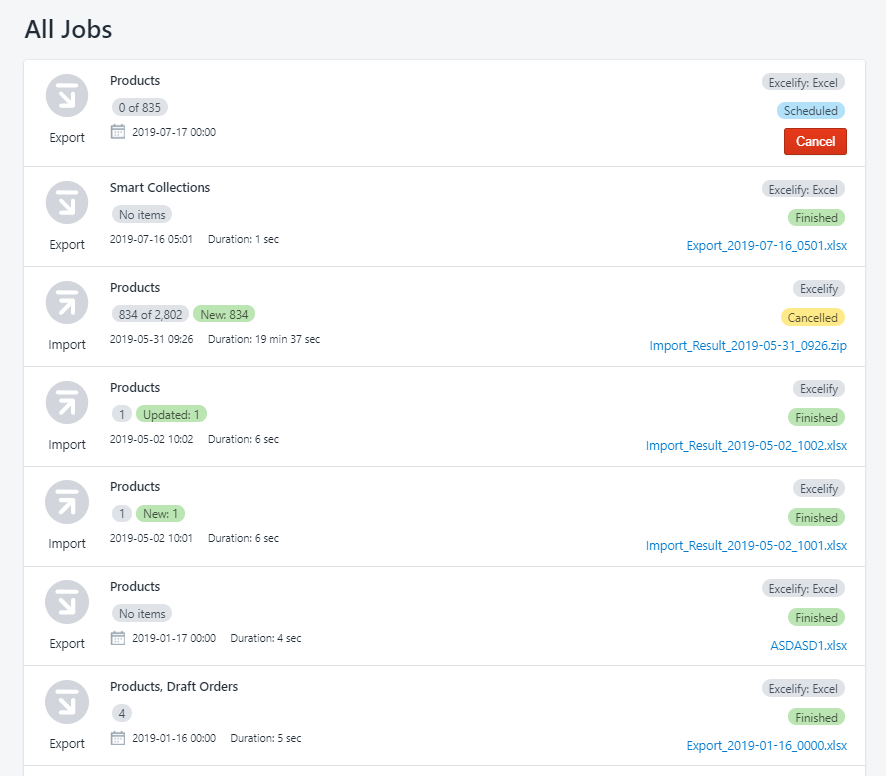
Task: Click the Smart Collections export icon
Action: [x=67, y=203]
